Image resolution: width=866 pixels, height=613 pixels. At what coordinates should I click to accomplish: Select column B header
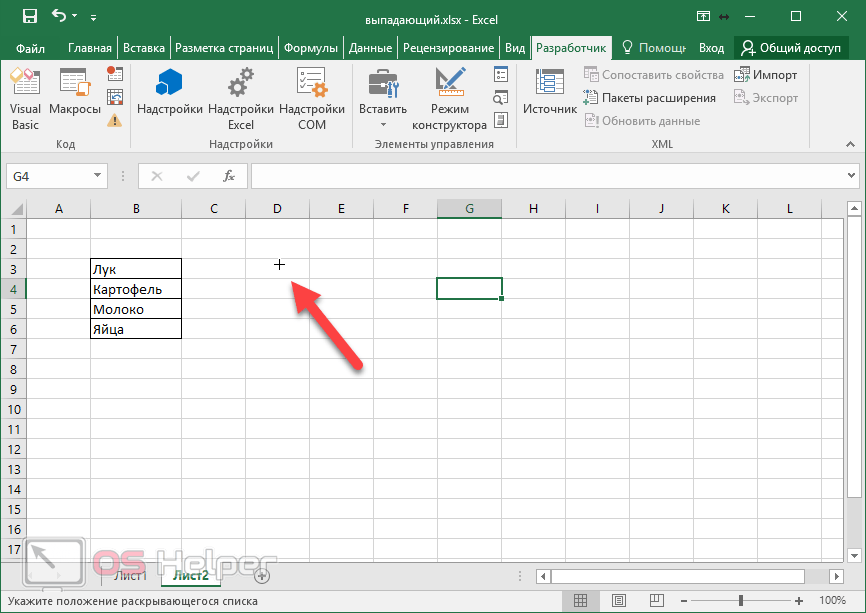point(136,209)
